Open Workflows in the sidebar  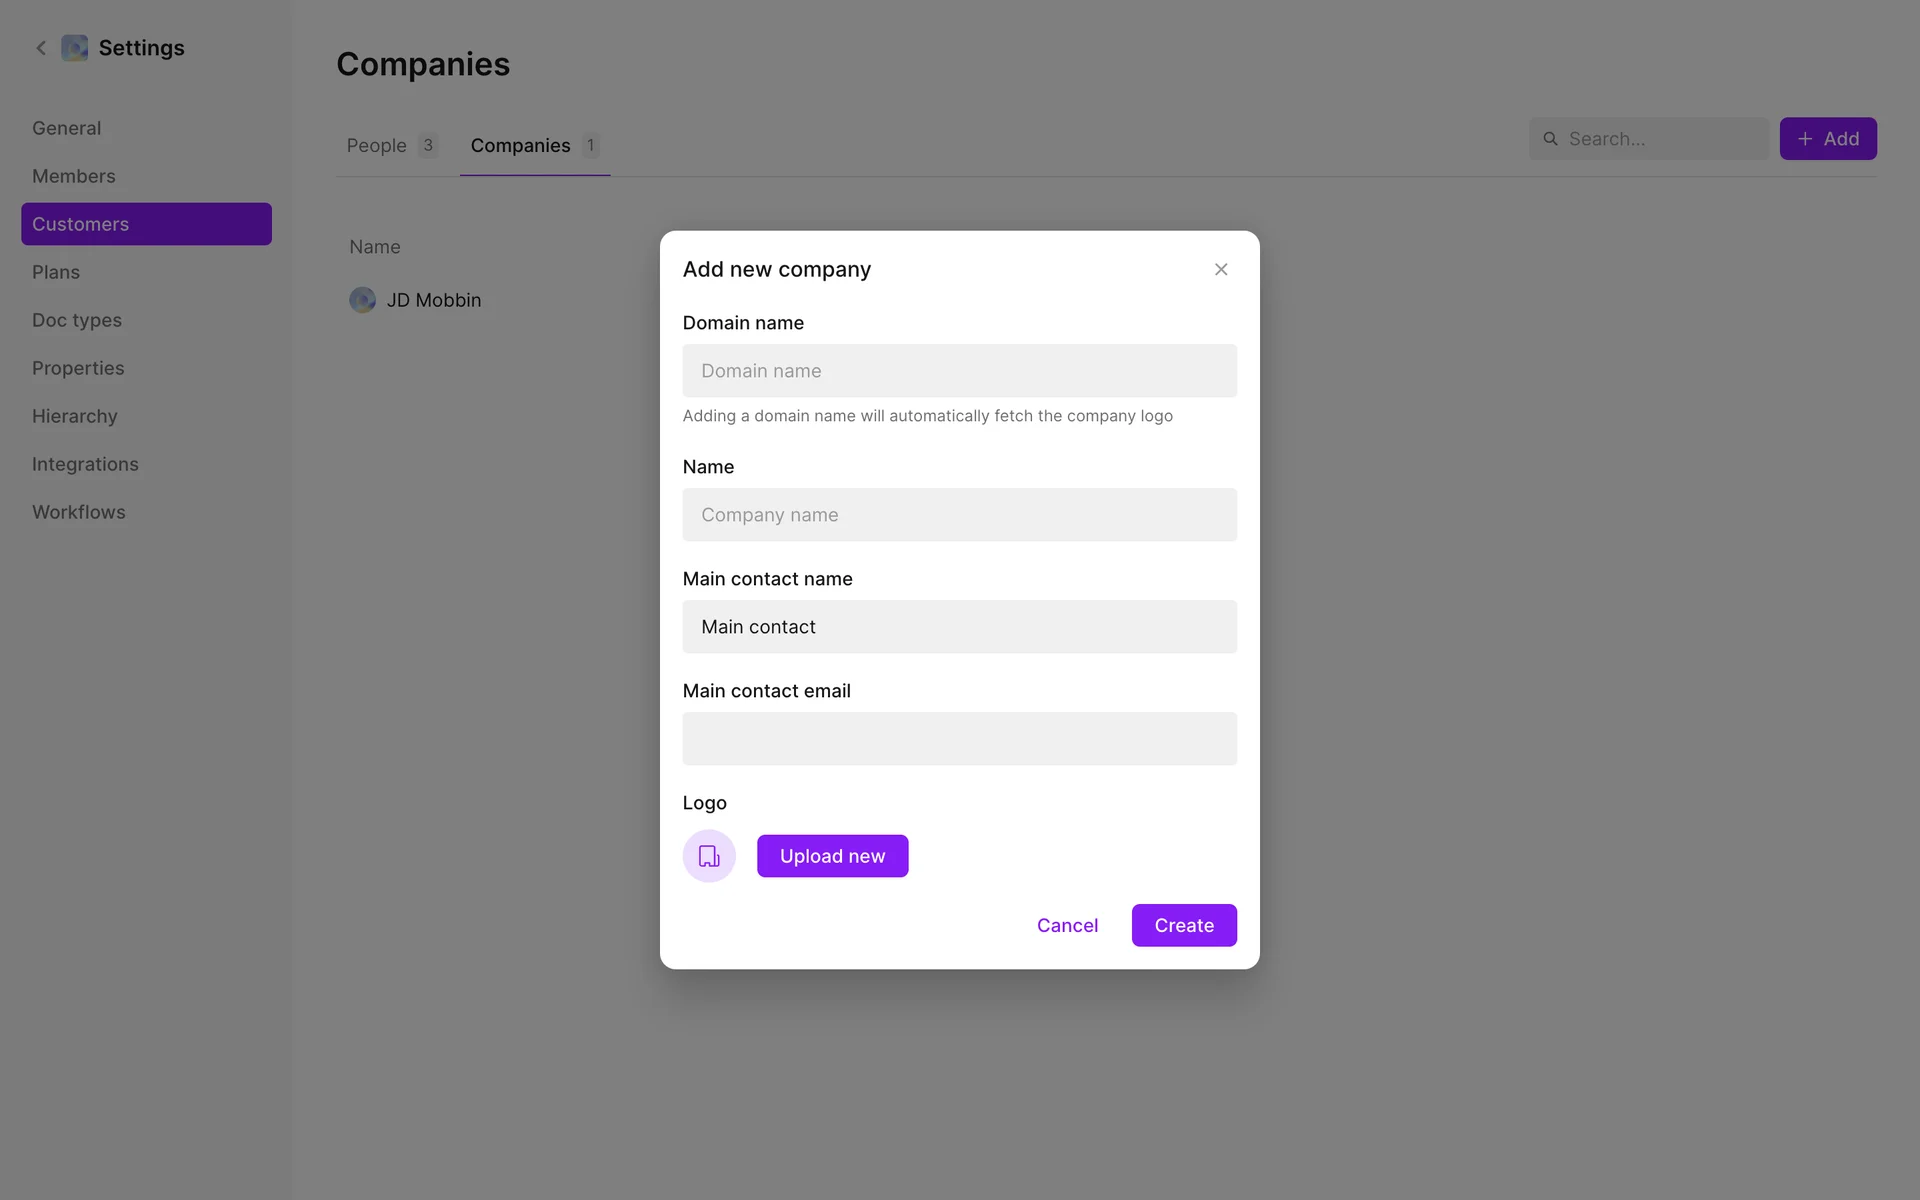[79, 512]
